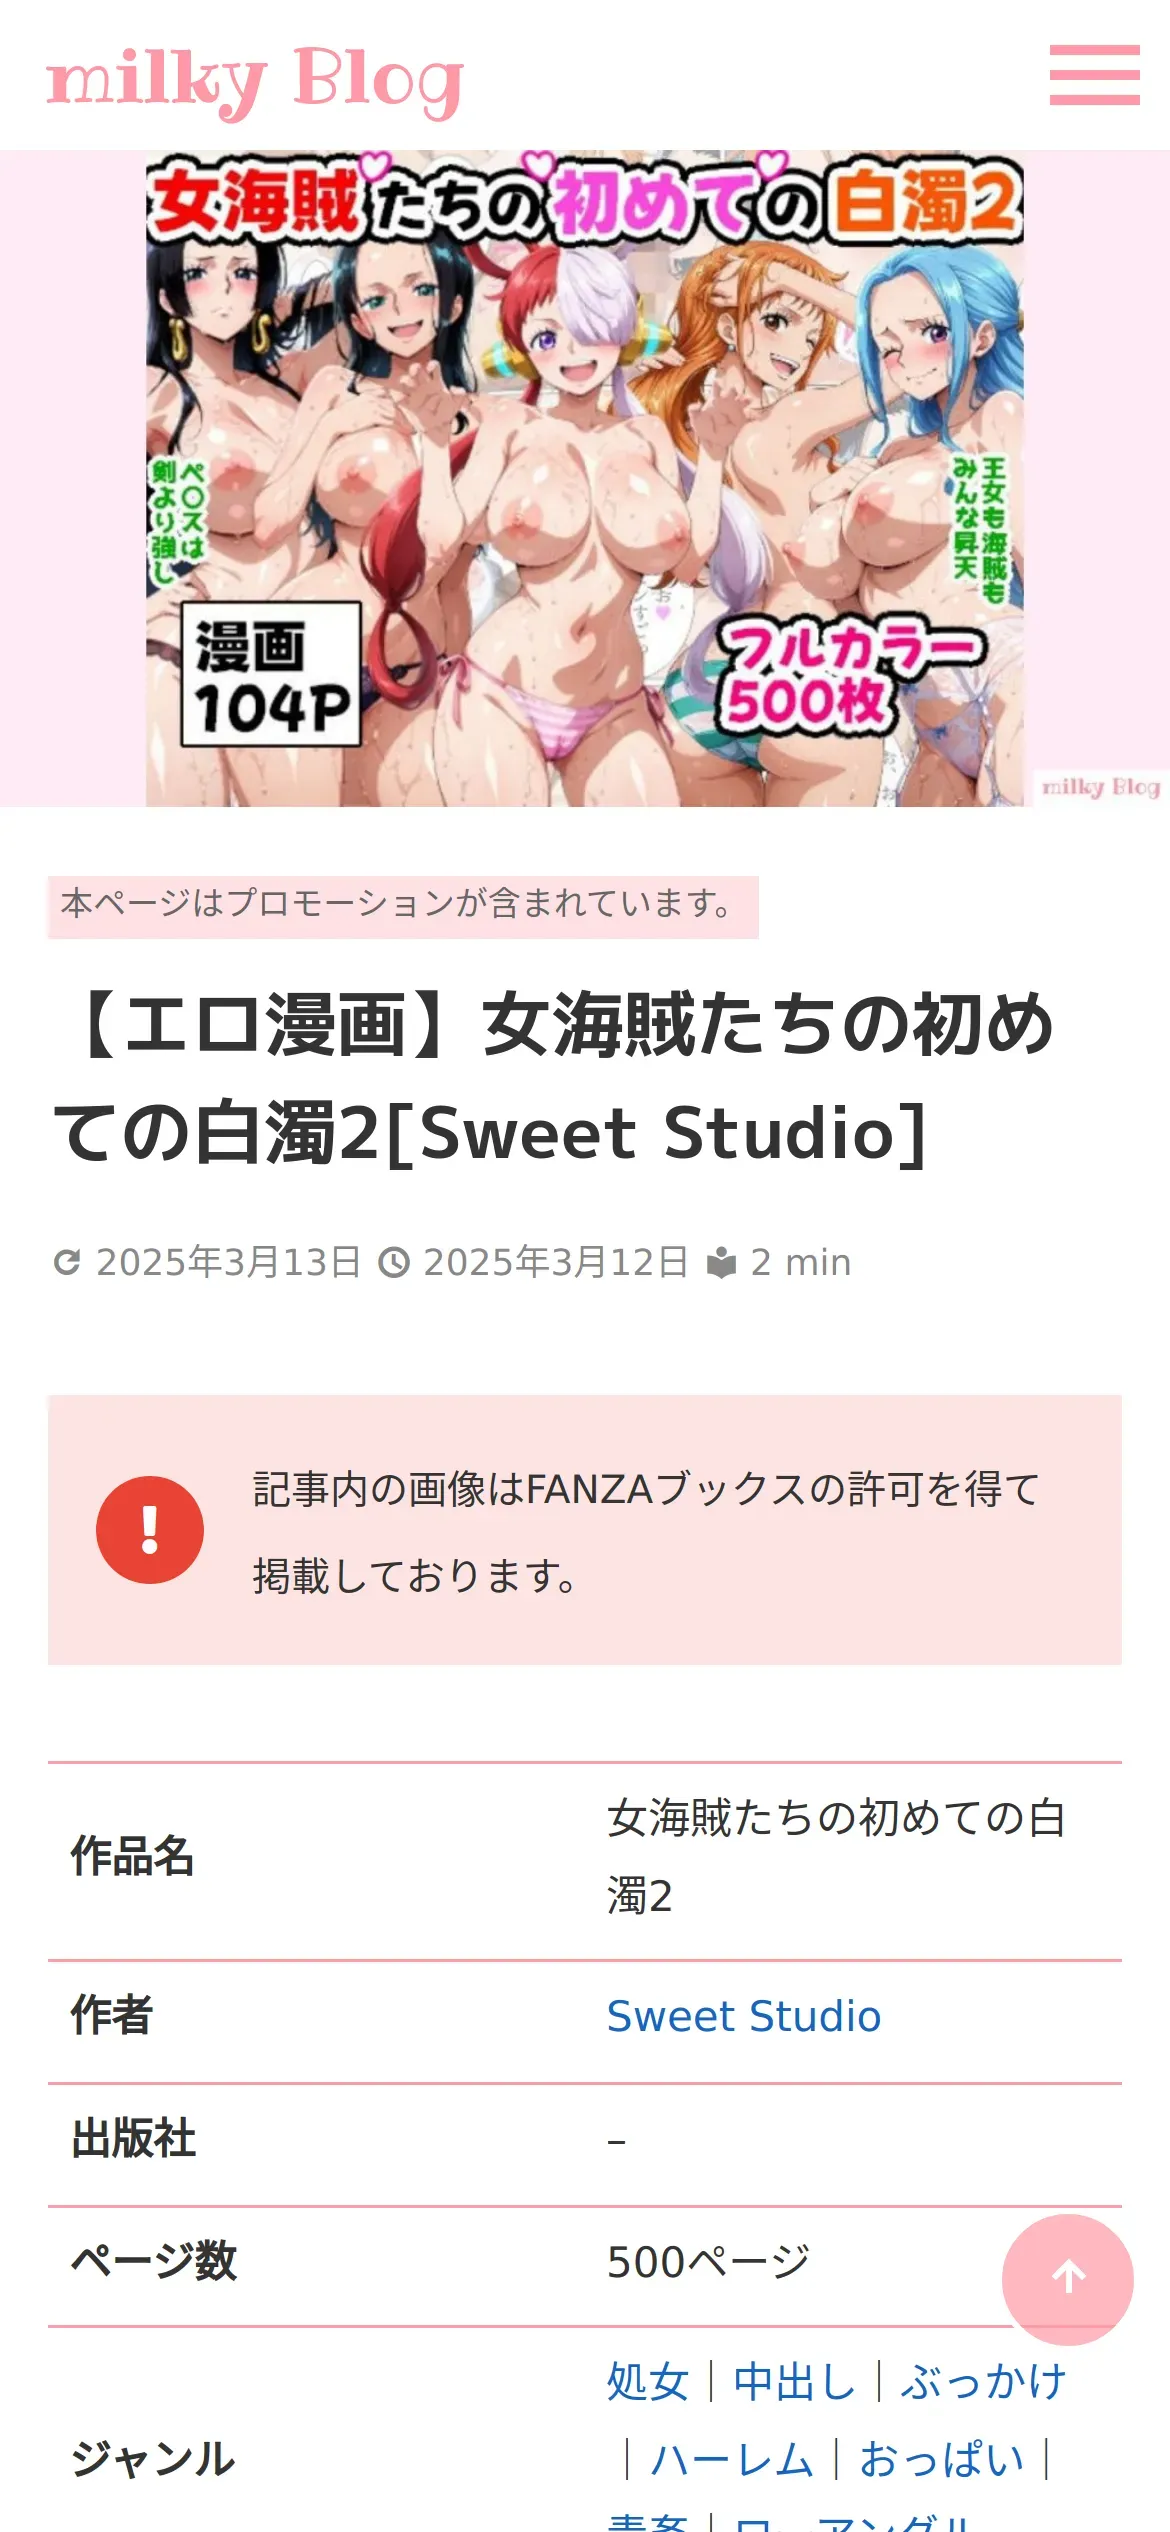Click the red exclamation alert icon

(x=150, y=1529)
